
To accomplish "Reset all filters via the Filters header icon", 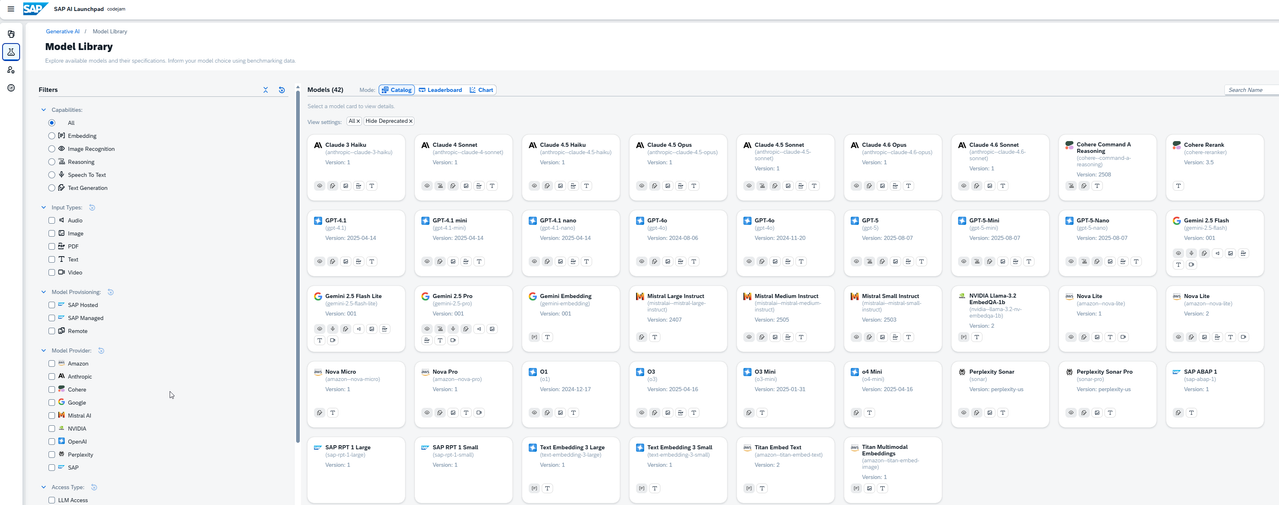I will (282, 90).
